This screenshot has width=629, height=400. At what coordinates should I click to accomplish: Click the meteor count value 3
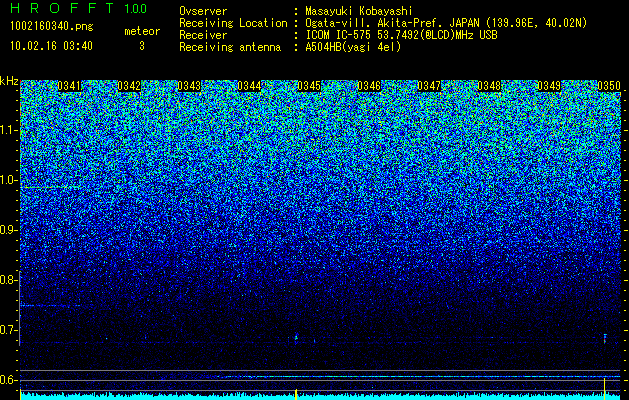[x=142, y=46]
